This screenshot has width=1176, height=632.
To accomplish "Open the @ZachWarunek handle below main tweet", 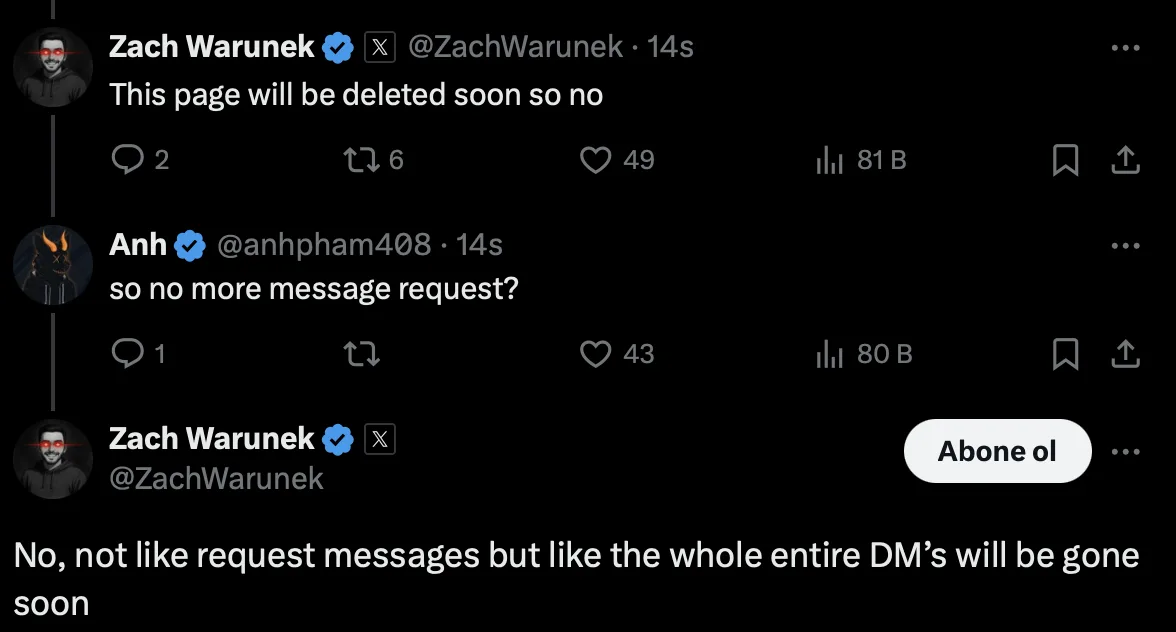I will tap(216, 478).
